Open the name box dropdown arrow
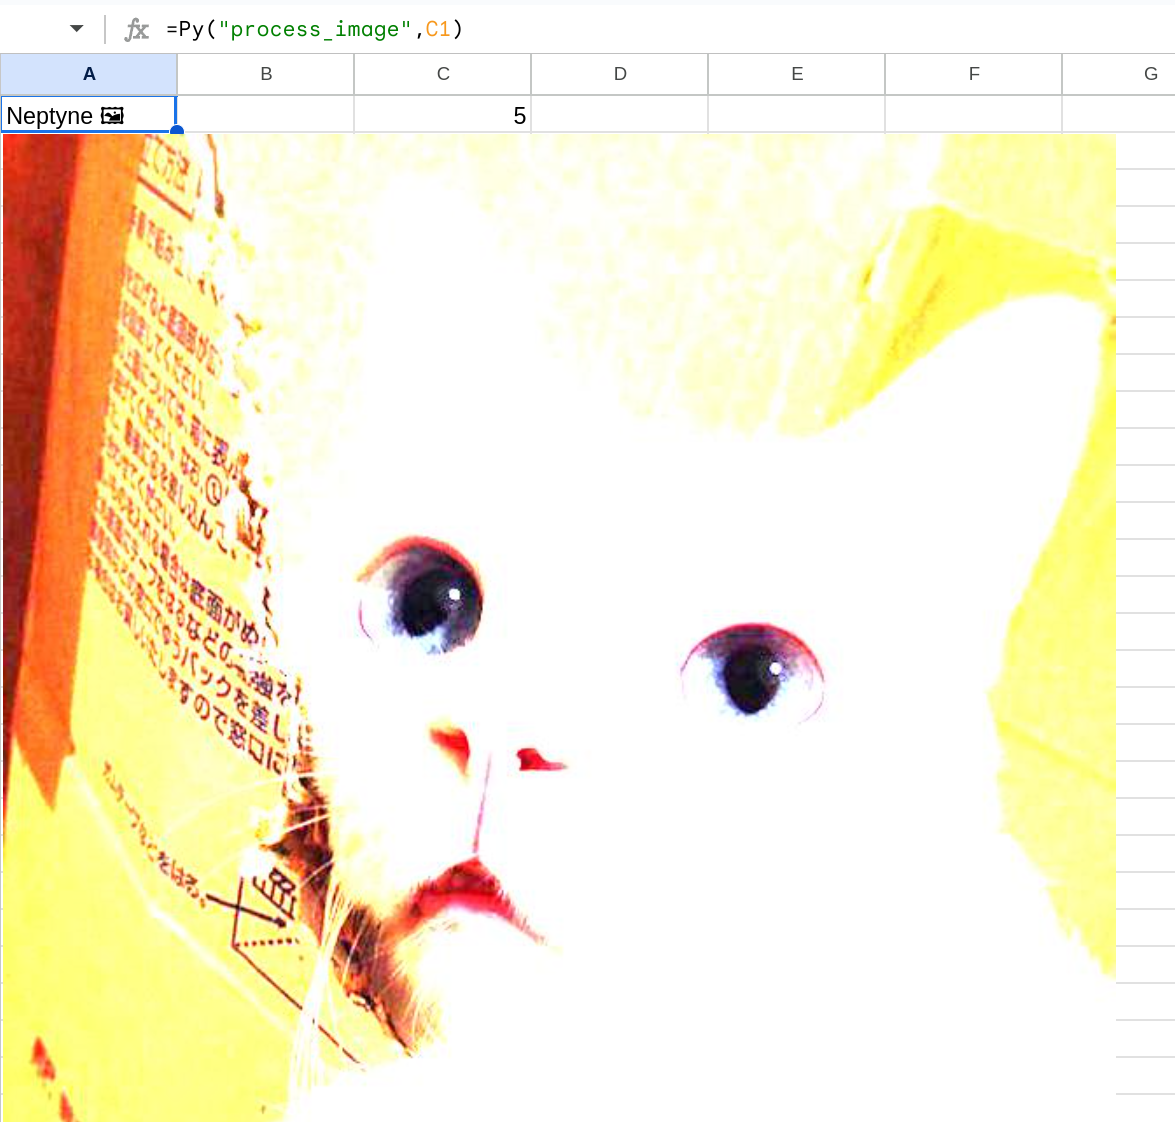Viewport: 1175px width, 1122px height. pyautogui.click(x=76, y=29)
